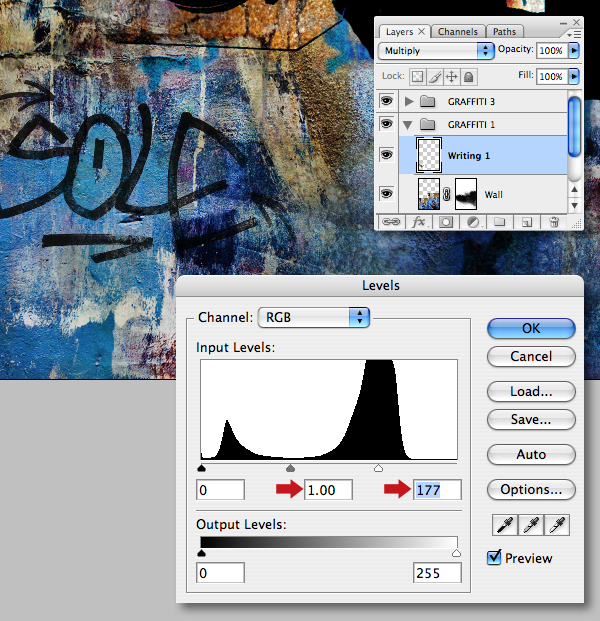Click OK in Levels dialog
Viewport: 600px width, 621px height.
[x=531, y=328]
